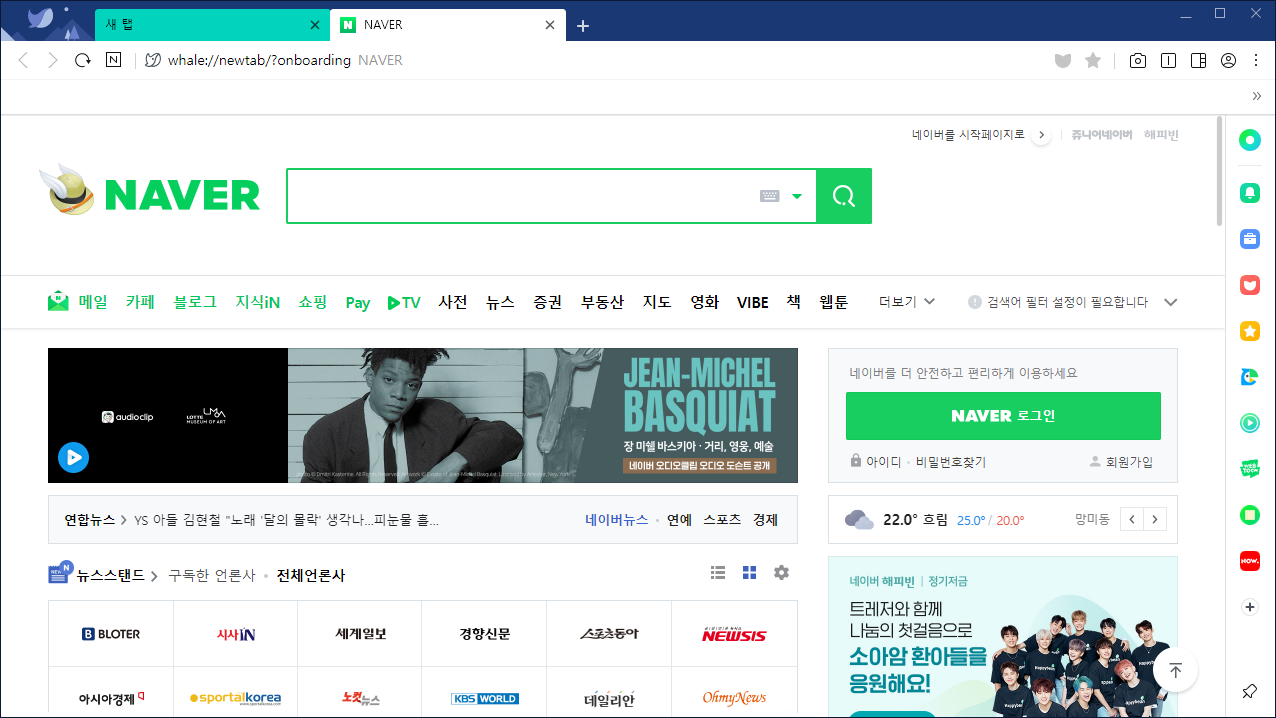This screenshot has width=1276, height=718.
Task: Open the green square sidebar icon
Action: 1250,515
